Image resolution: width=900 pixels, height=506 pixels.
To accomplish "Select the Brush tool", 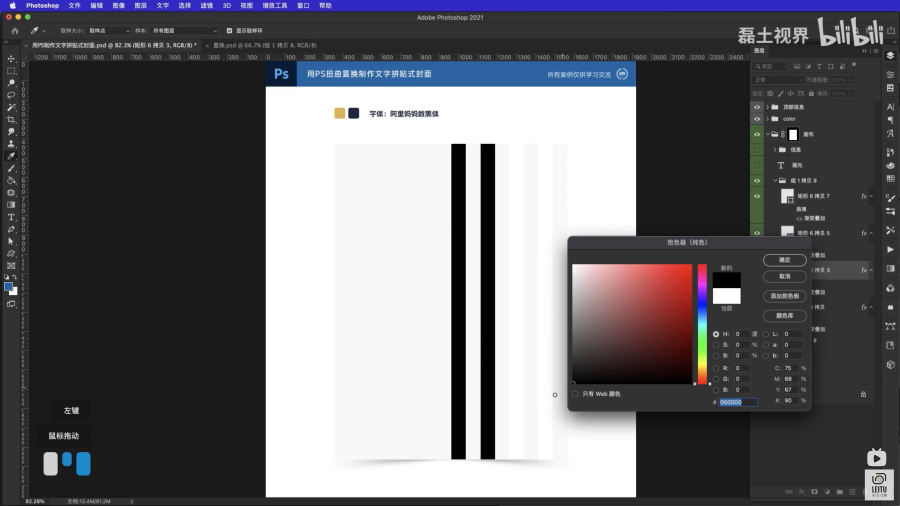I will [x=11, y=168].
